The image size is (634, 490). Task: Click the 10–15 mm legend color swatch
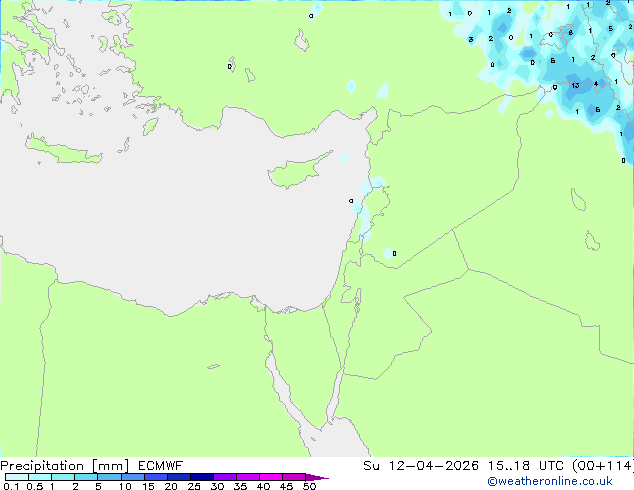(x=132, y=477)
